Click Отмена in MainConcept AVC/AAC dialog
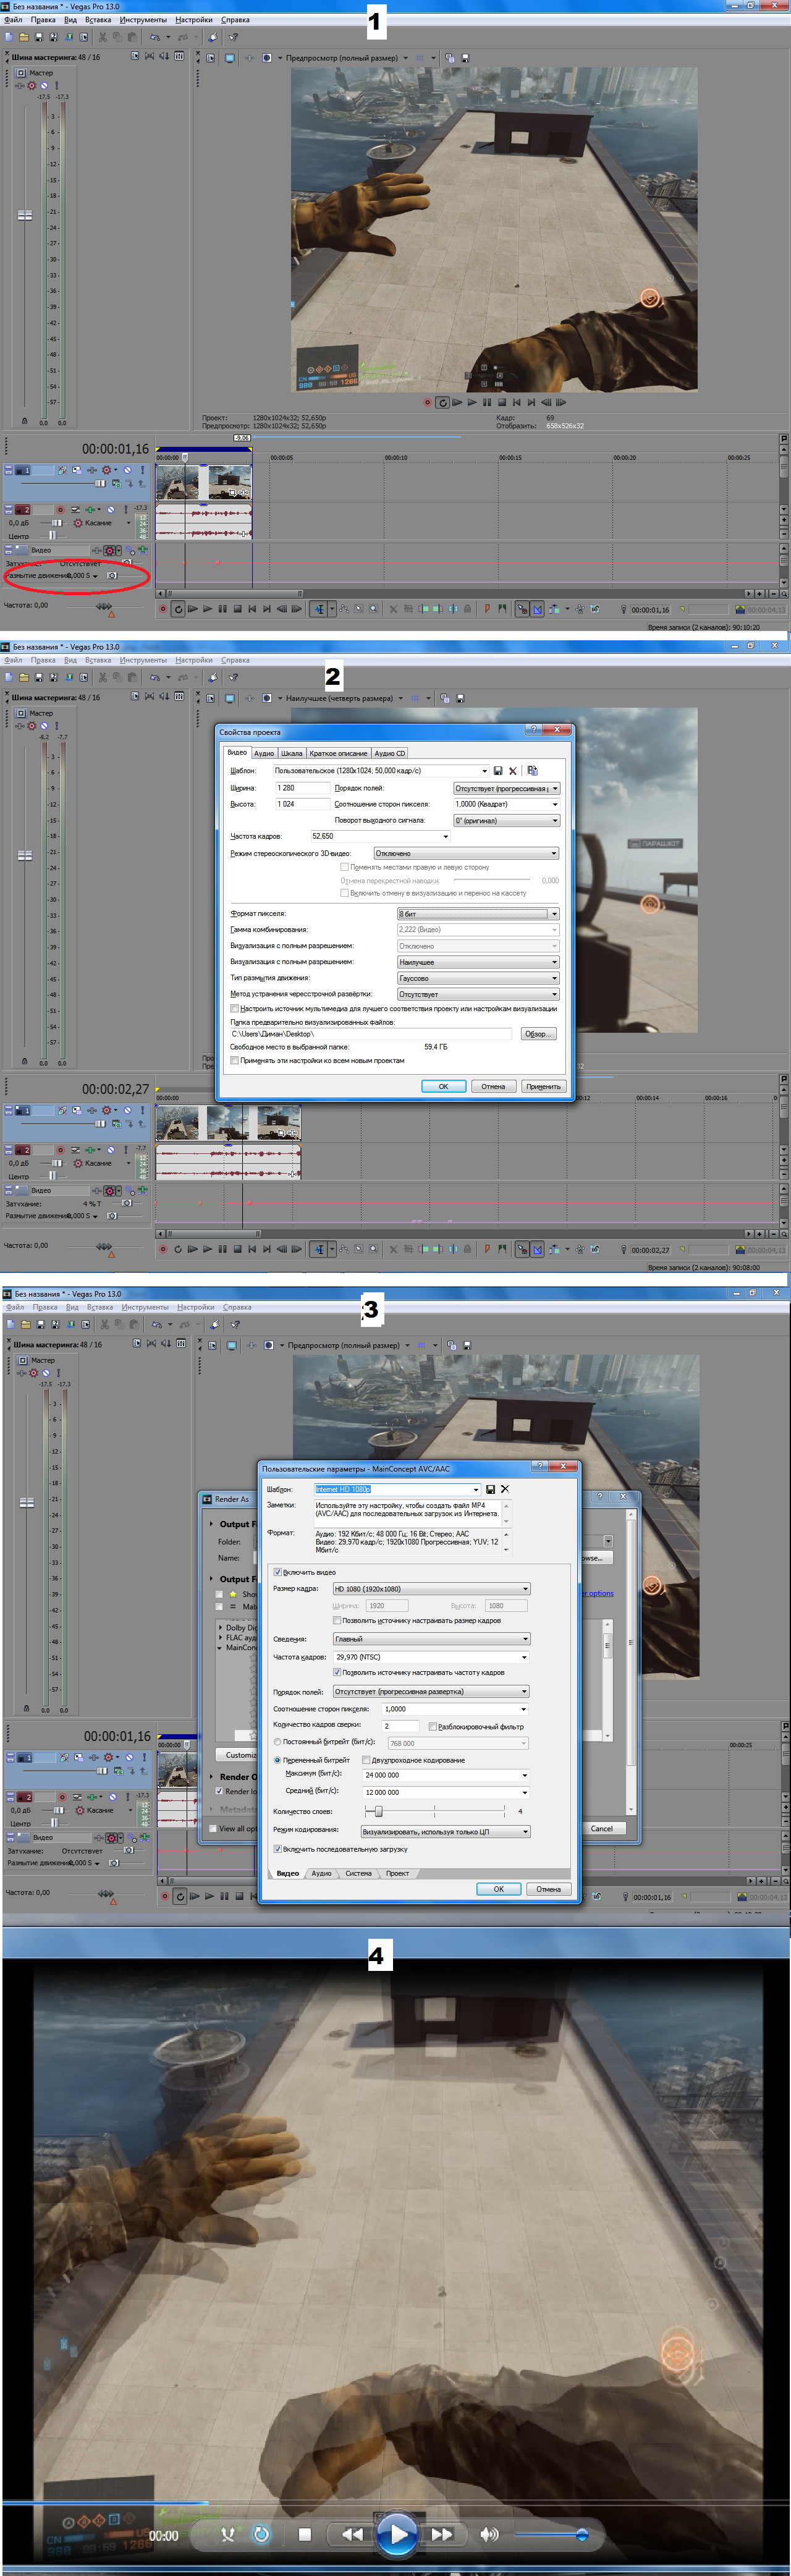This screenshot has height=2576, width=791. click(x=548, y=1889)
